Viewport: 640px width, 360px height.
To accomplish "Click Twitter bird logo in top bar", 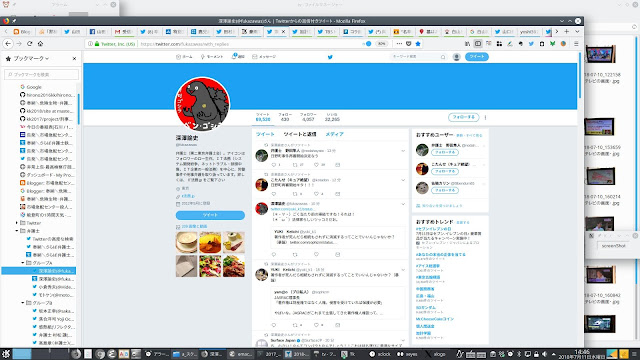I will point(330,57).
